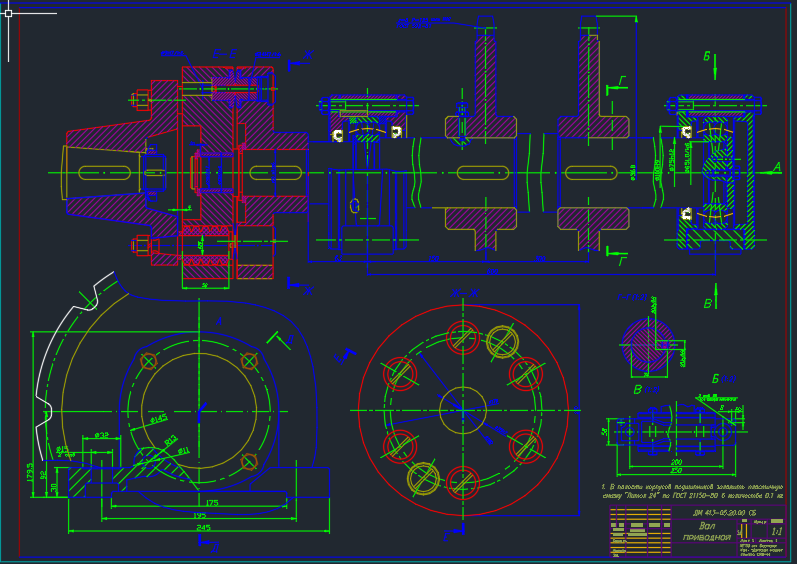
Task: Pick the R13 radius label
Action: (x=171, y=440)
